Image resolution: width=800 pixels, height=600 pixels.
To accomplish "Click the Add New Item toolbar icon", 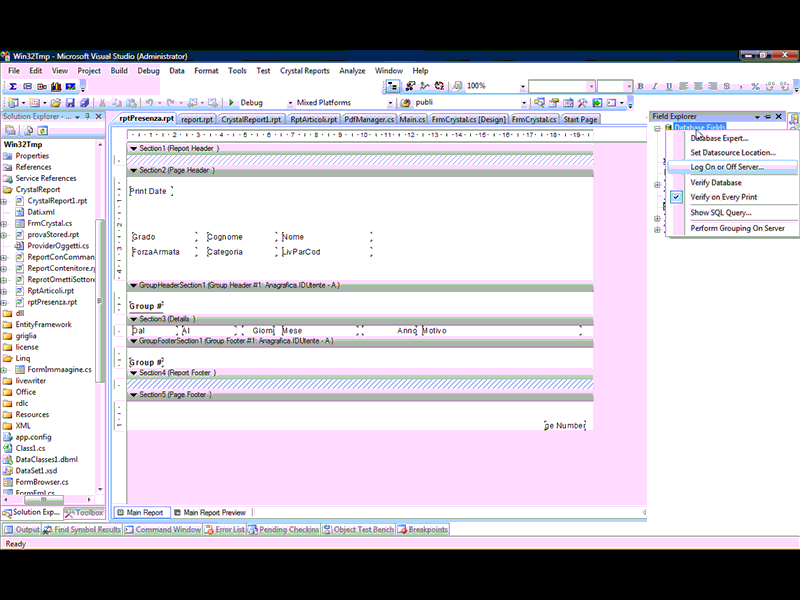I will 35,103.
